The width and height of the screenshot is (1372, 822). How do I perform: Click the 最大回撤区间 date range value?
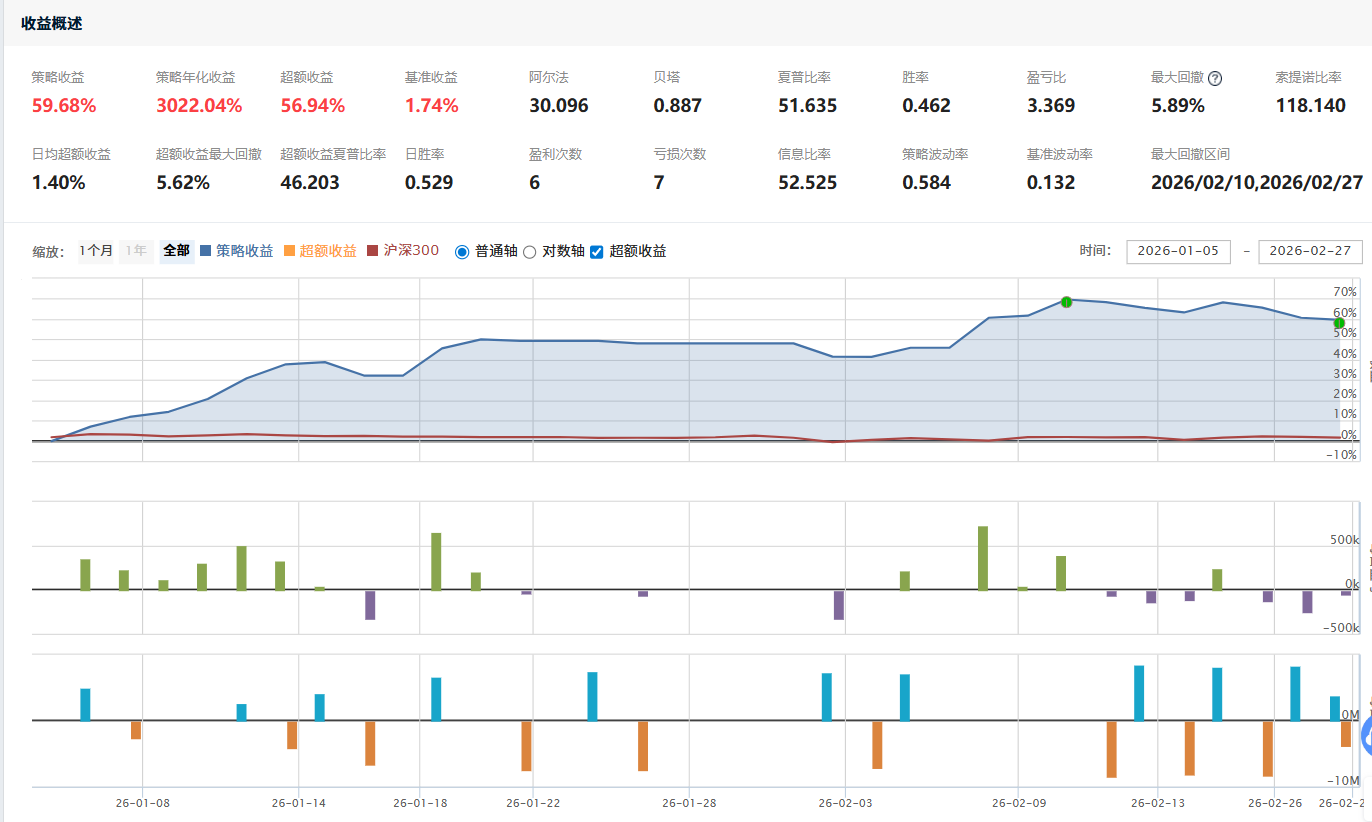pyautogui.click(x=1257, y=183)
